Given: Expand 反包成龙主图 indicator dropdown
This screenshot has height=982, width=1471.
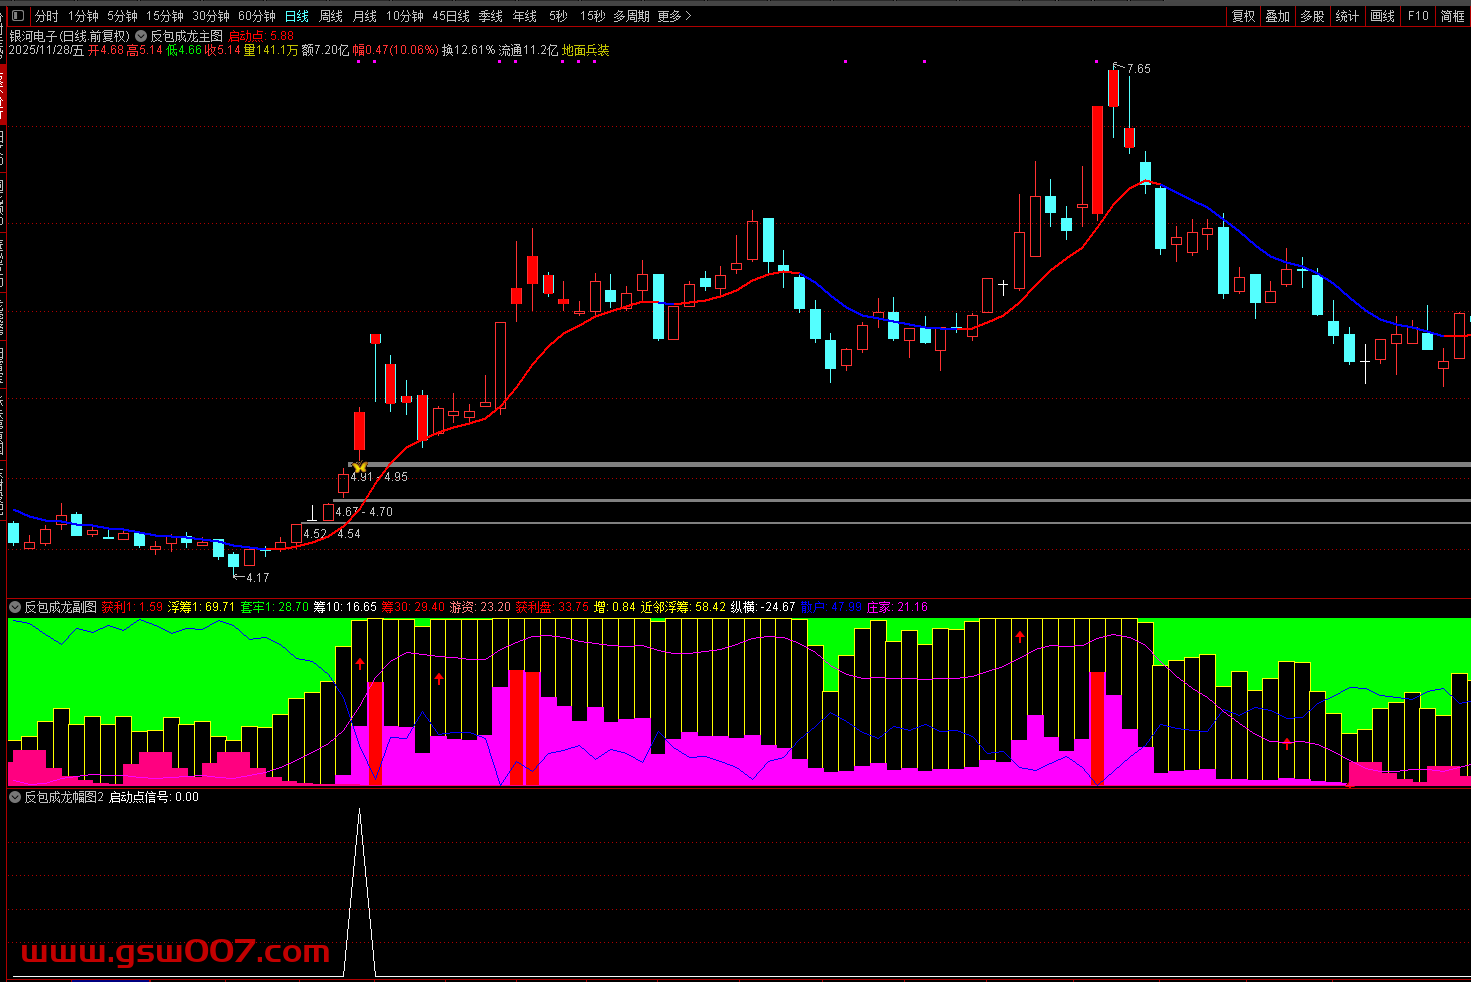Looking at the screenshot, I should (x=141, y=36).
